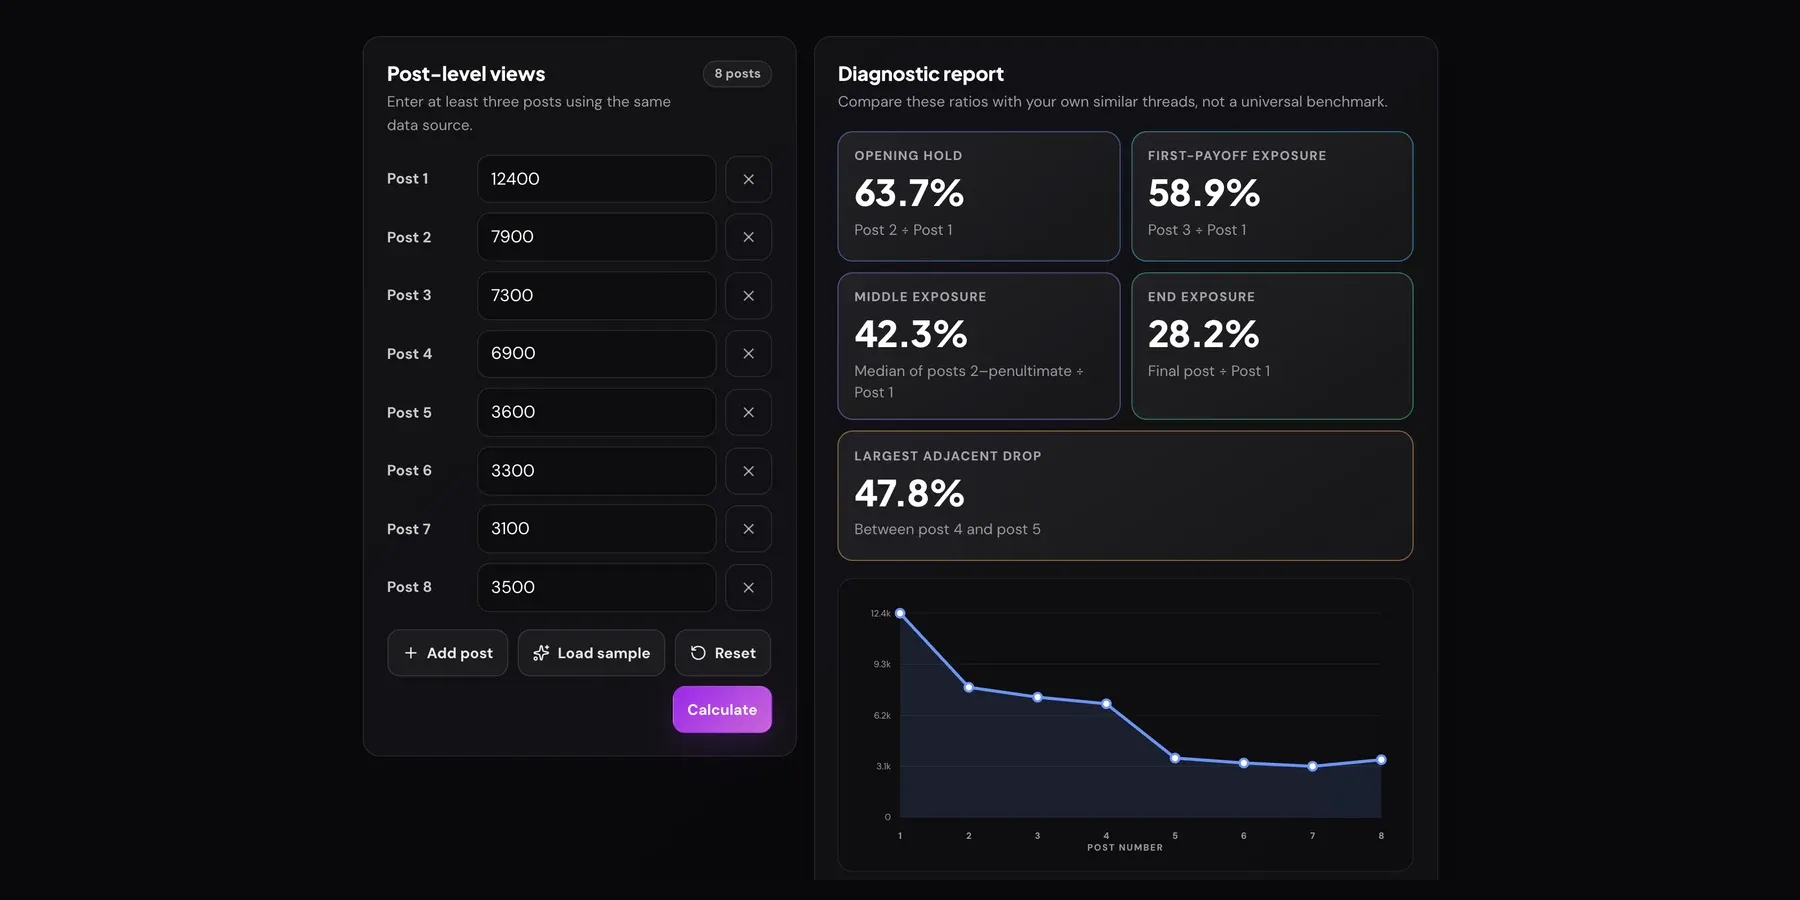Remove Post 2 with its X icon
Screen dimensions: 1800x900
(x=748, y=237)
